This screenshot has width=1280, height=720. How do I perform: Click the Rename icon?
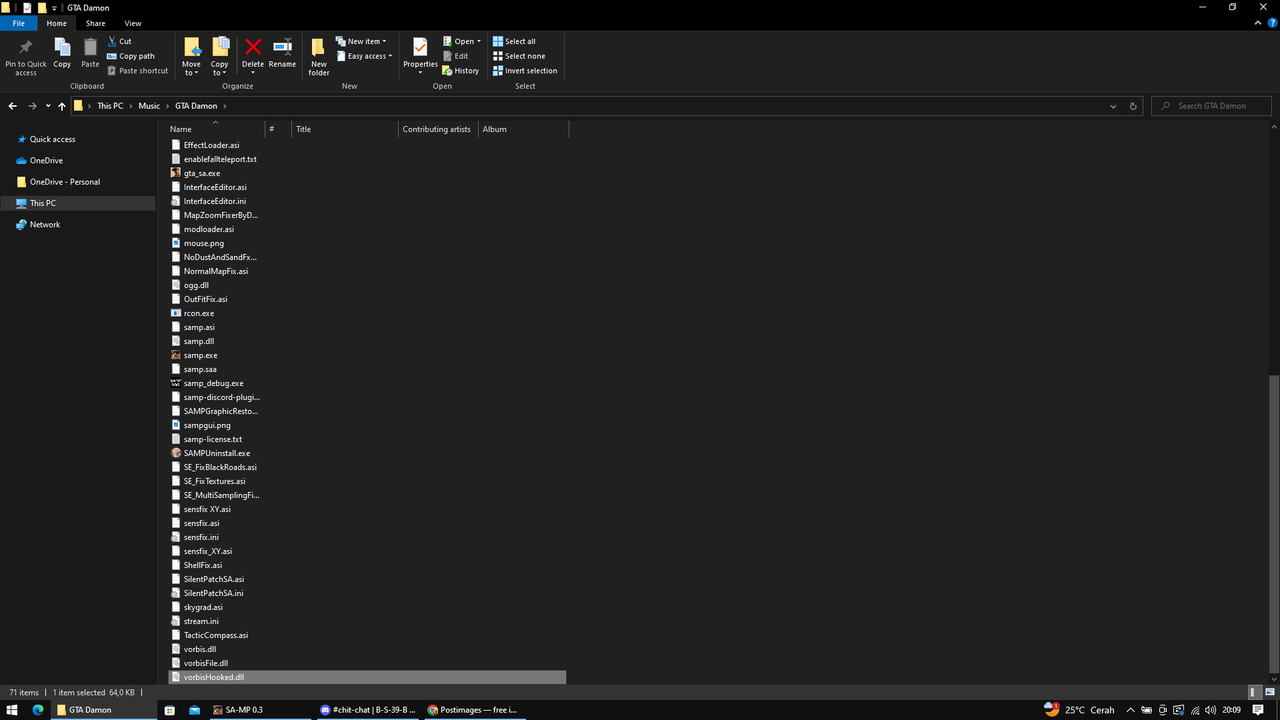(x=282, y=54)
